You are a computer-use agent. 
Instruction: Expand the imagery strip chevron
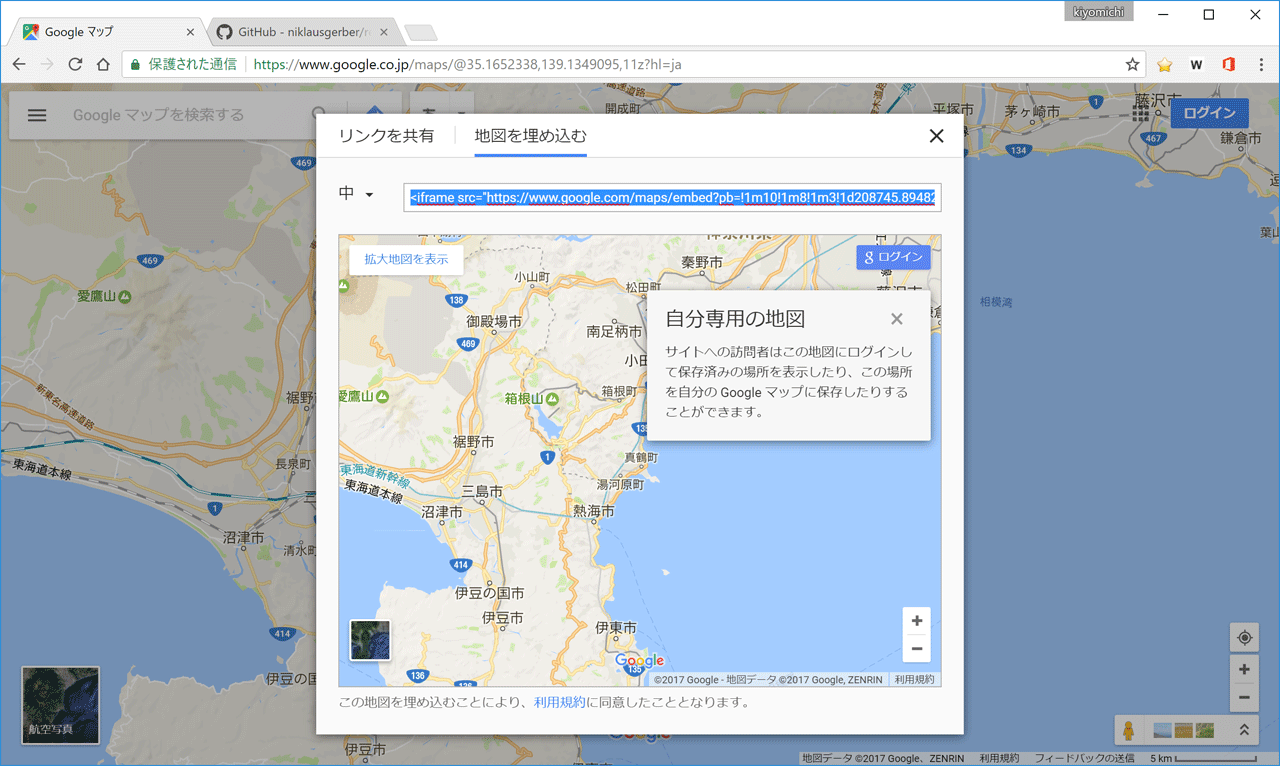[x=1244, y=730]
